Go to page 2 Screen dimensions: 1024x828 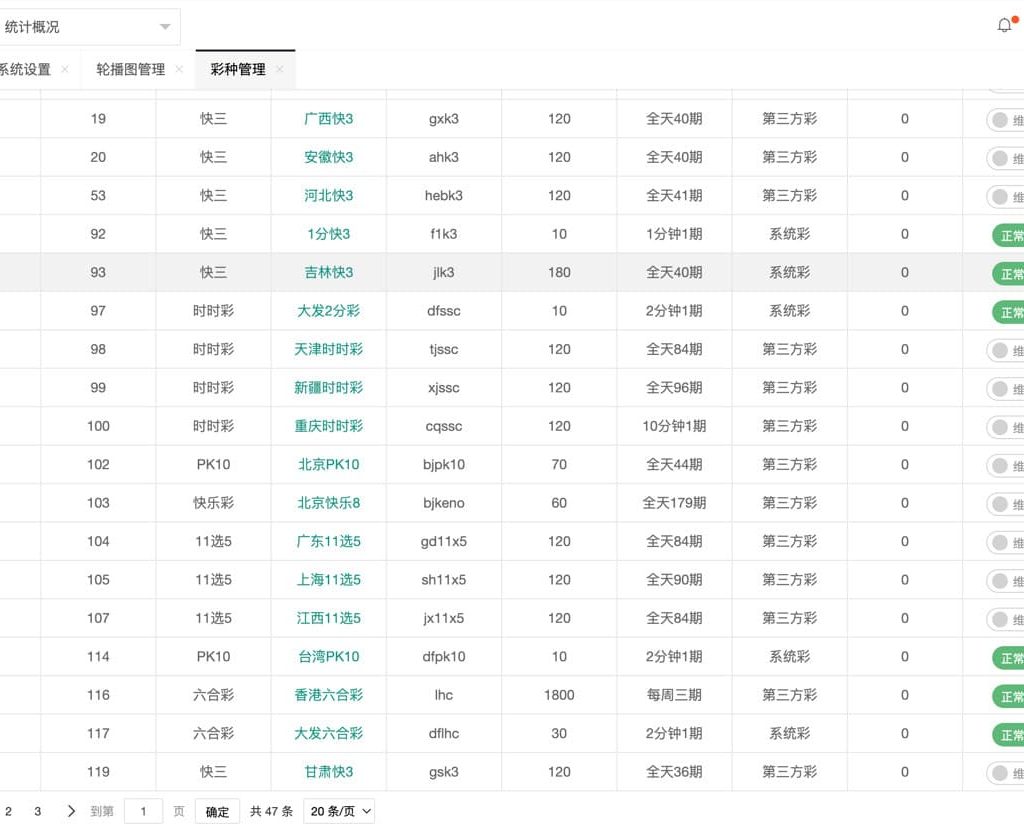[9, 811]
